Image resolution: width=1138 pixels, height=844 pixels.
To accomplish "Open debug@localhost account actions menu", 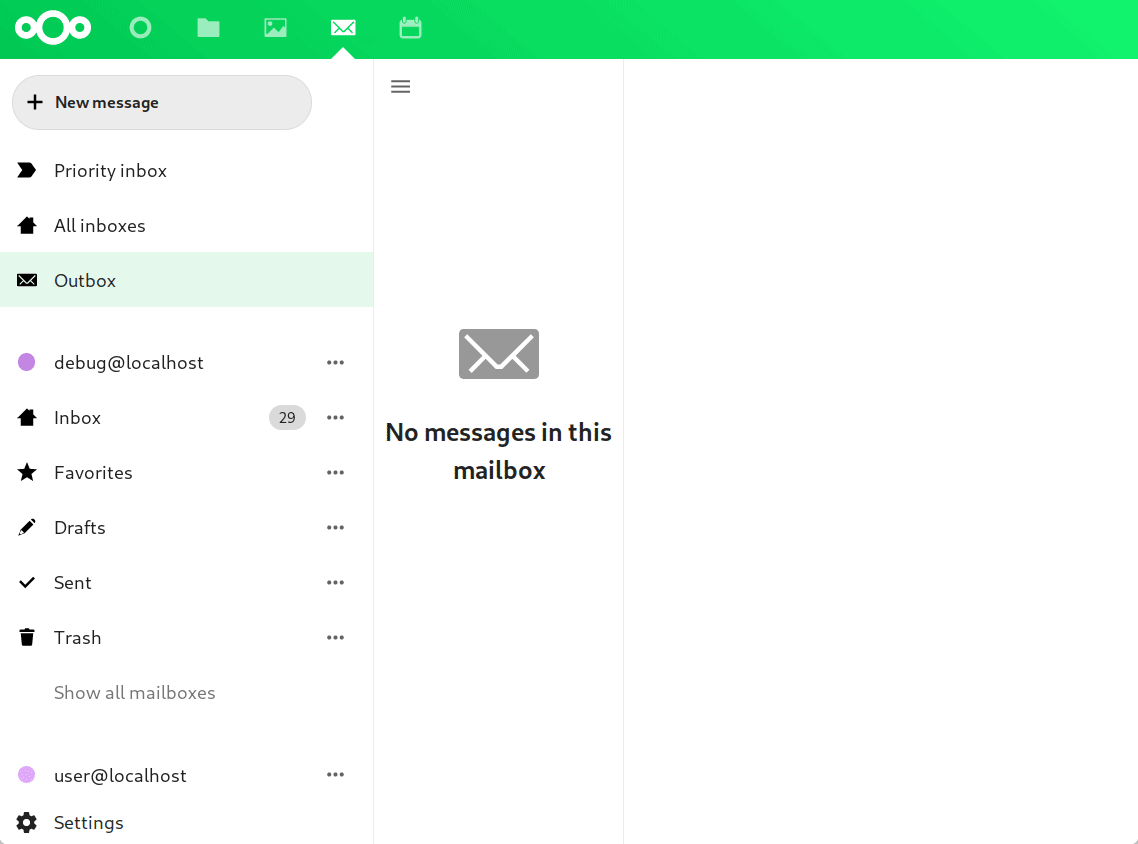I will click(x=335, y=362).
